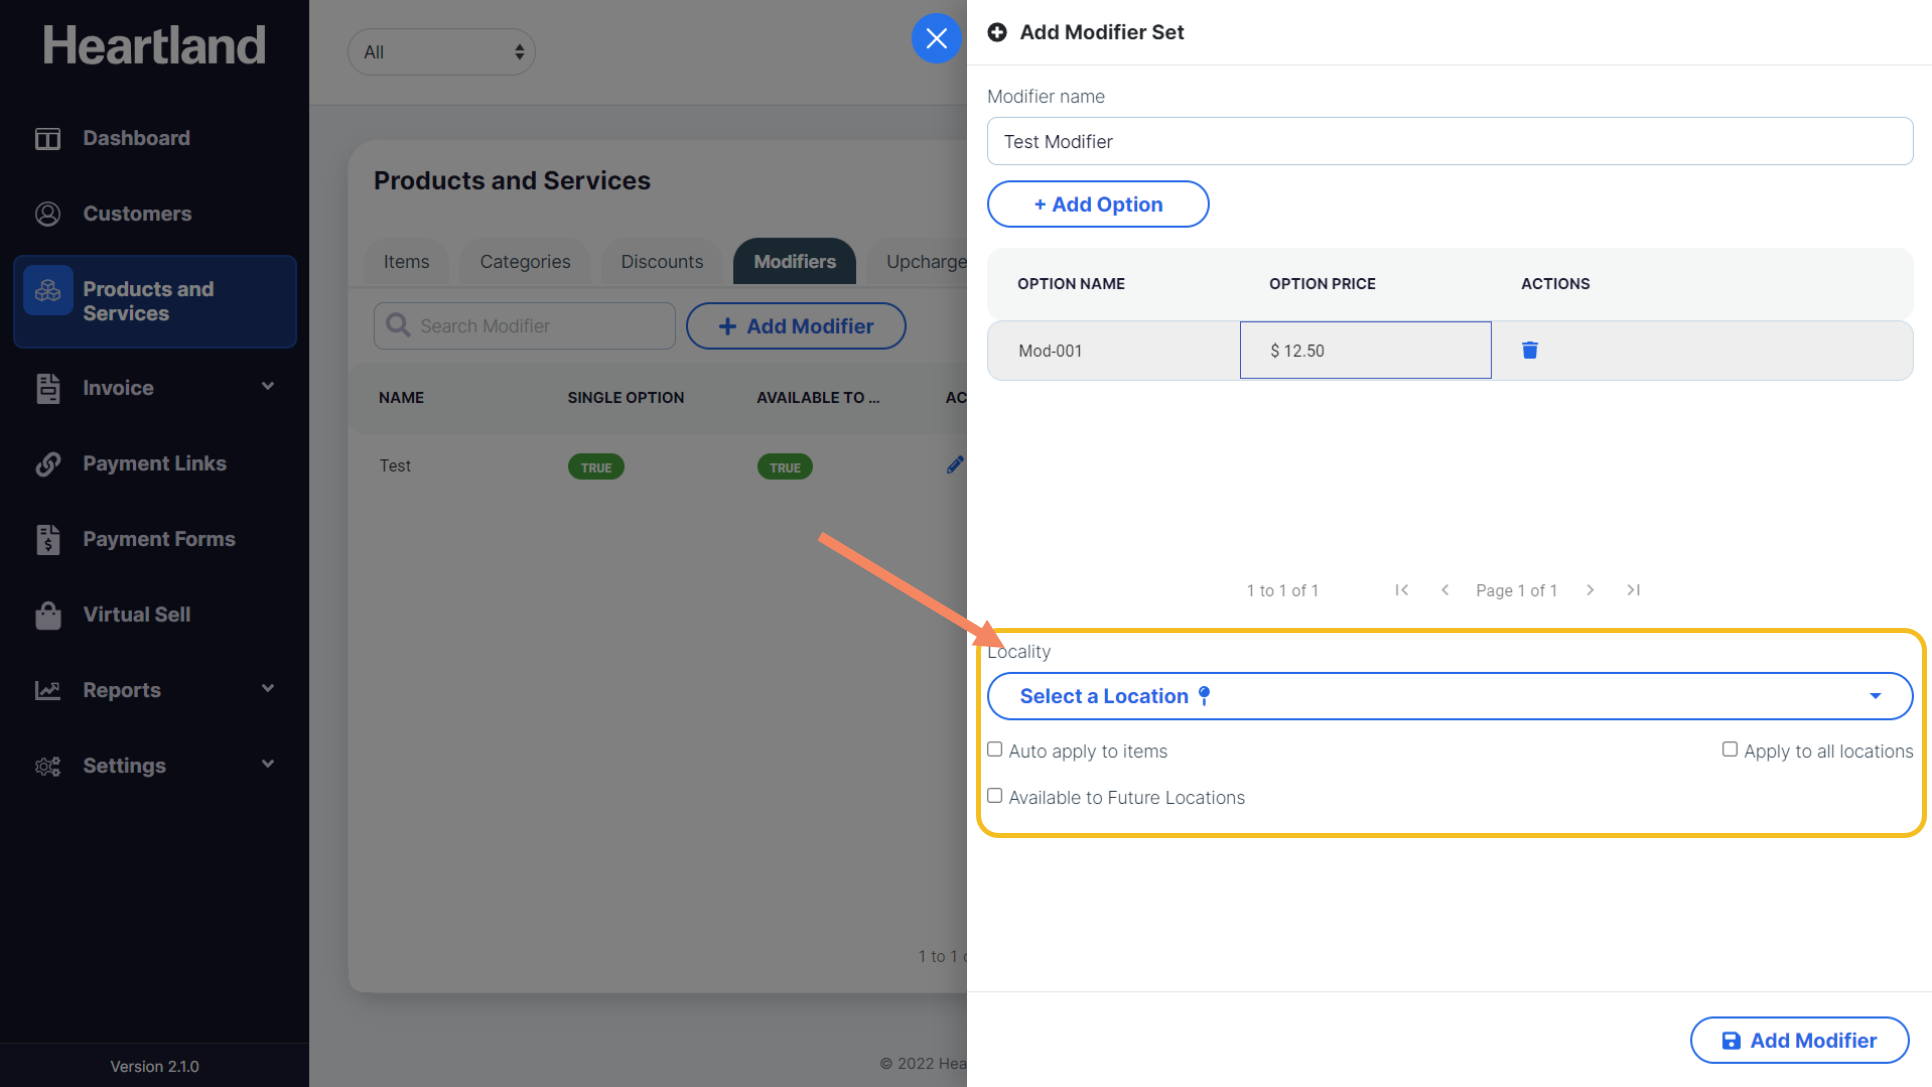1932x1087 pixels.
Task: Open the Select a Location dropdown
Action: (1449, 696)
